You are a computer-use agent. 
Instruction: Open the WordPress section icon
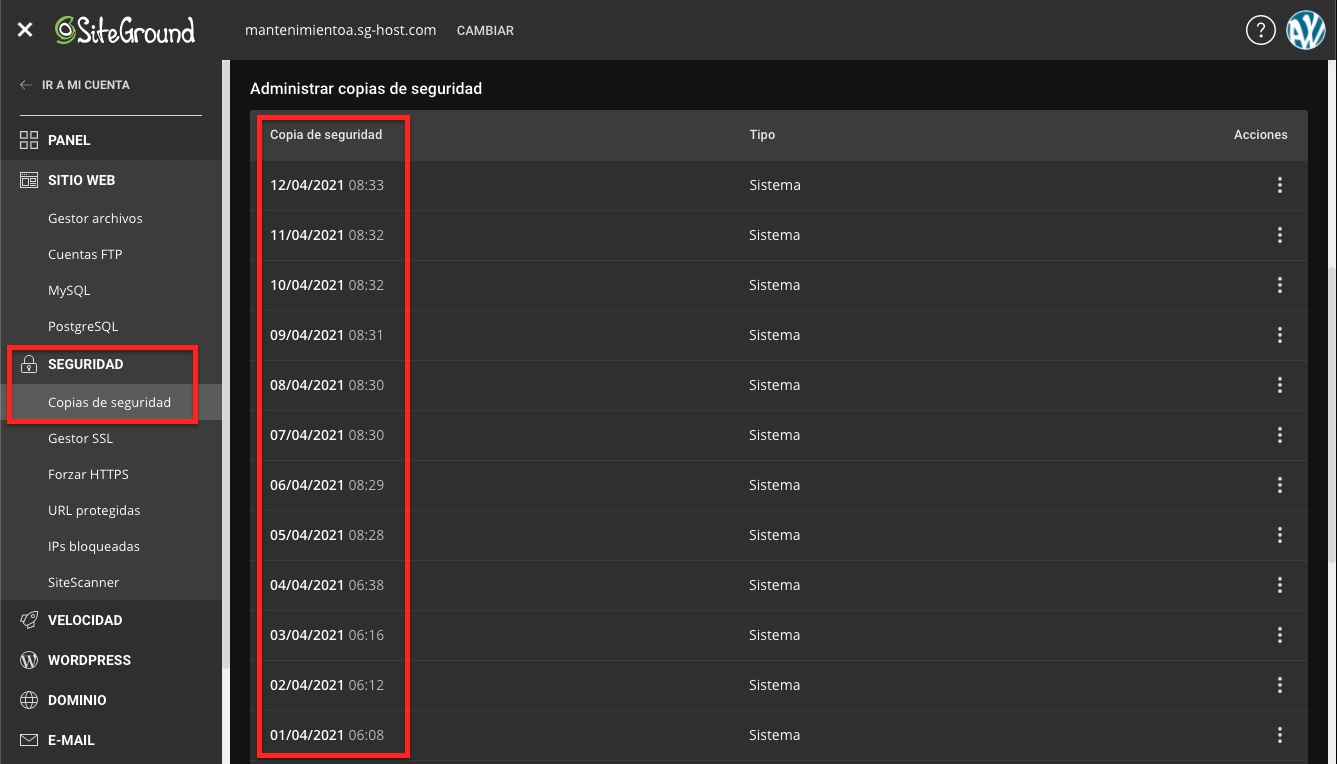pos(29,660)
